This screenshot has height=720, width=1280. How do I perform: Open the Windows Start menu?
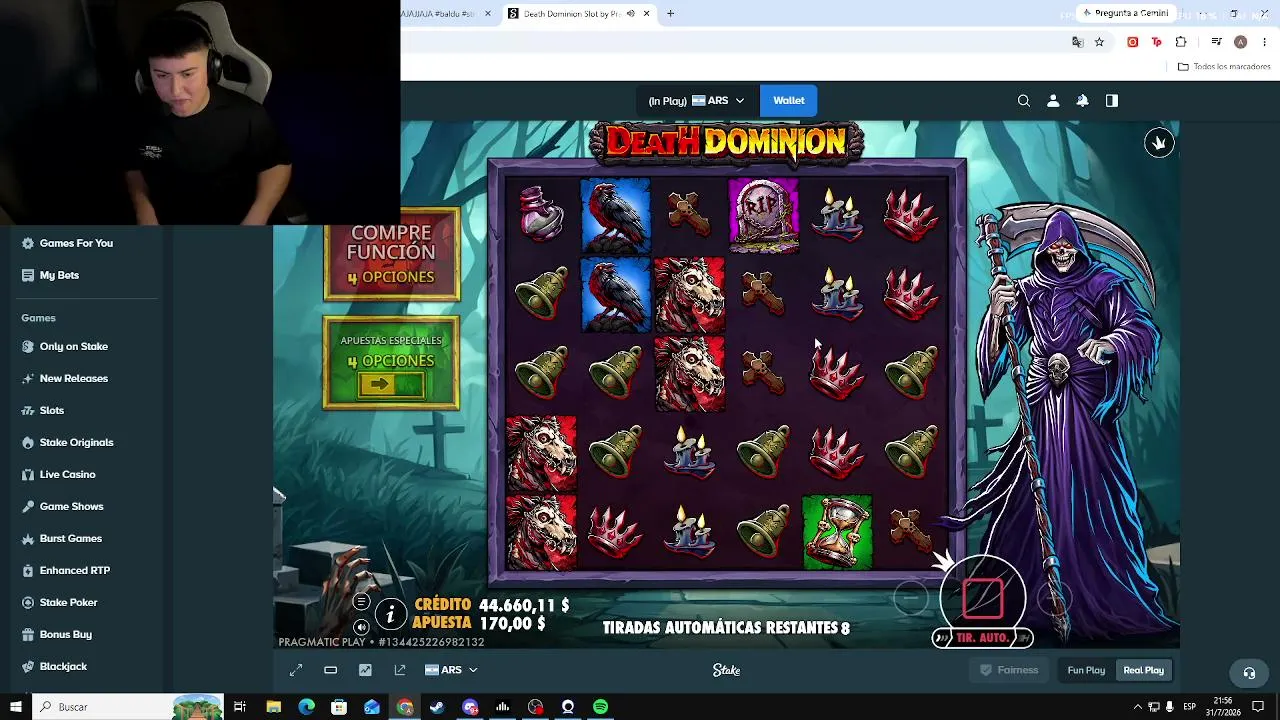pos(15,707)
